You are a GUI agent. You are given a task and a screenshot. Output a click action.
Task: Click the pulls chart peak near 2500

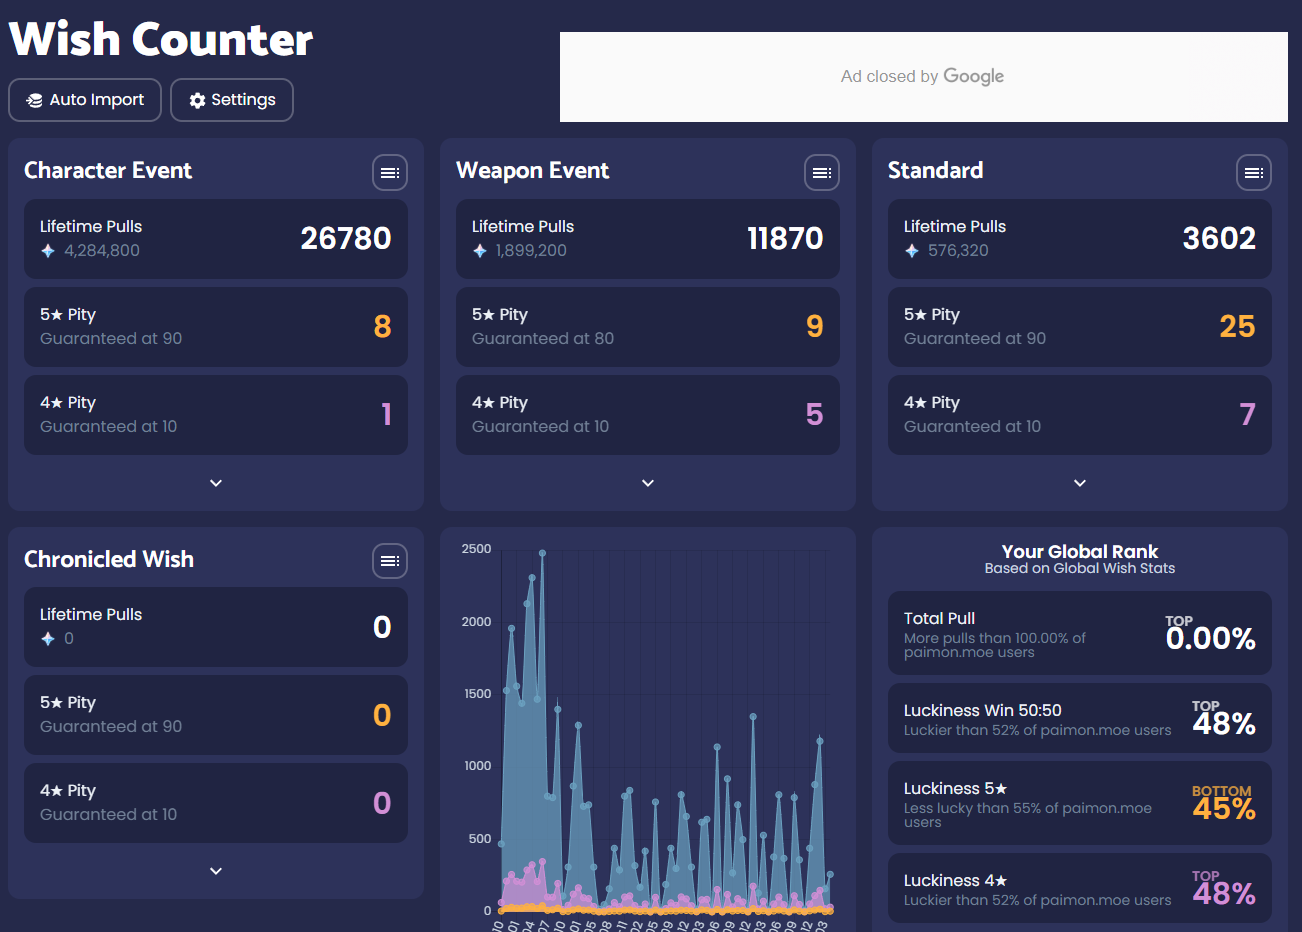pos(542,552)
